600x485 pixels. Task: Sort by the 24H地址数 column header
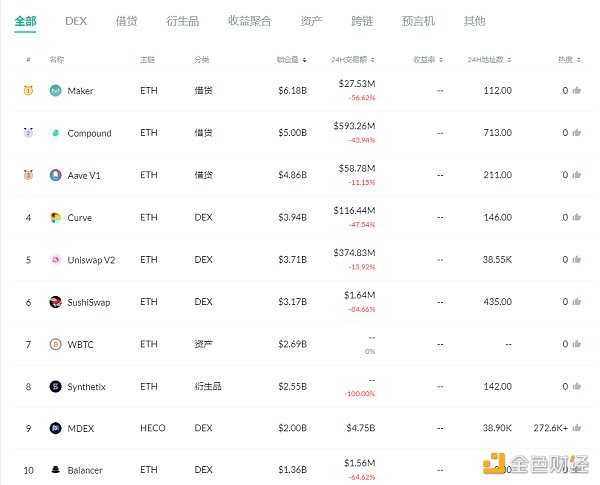tap(492, 60)
